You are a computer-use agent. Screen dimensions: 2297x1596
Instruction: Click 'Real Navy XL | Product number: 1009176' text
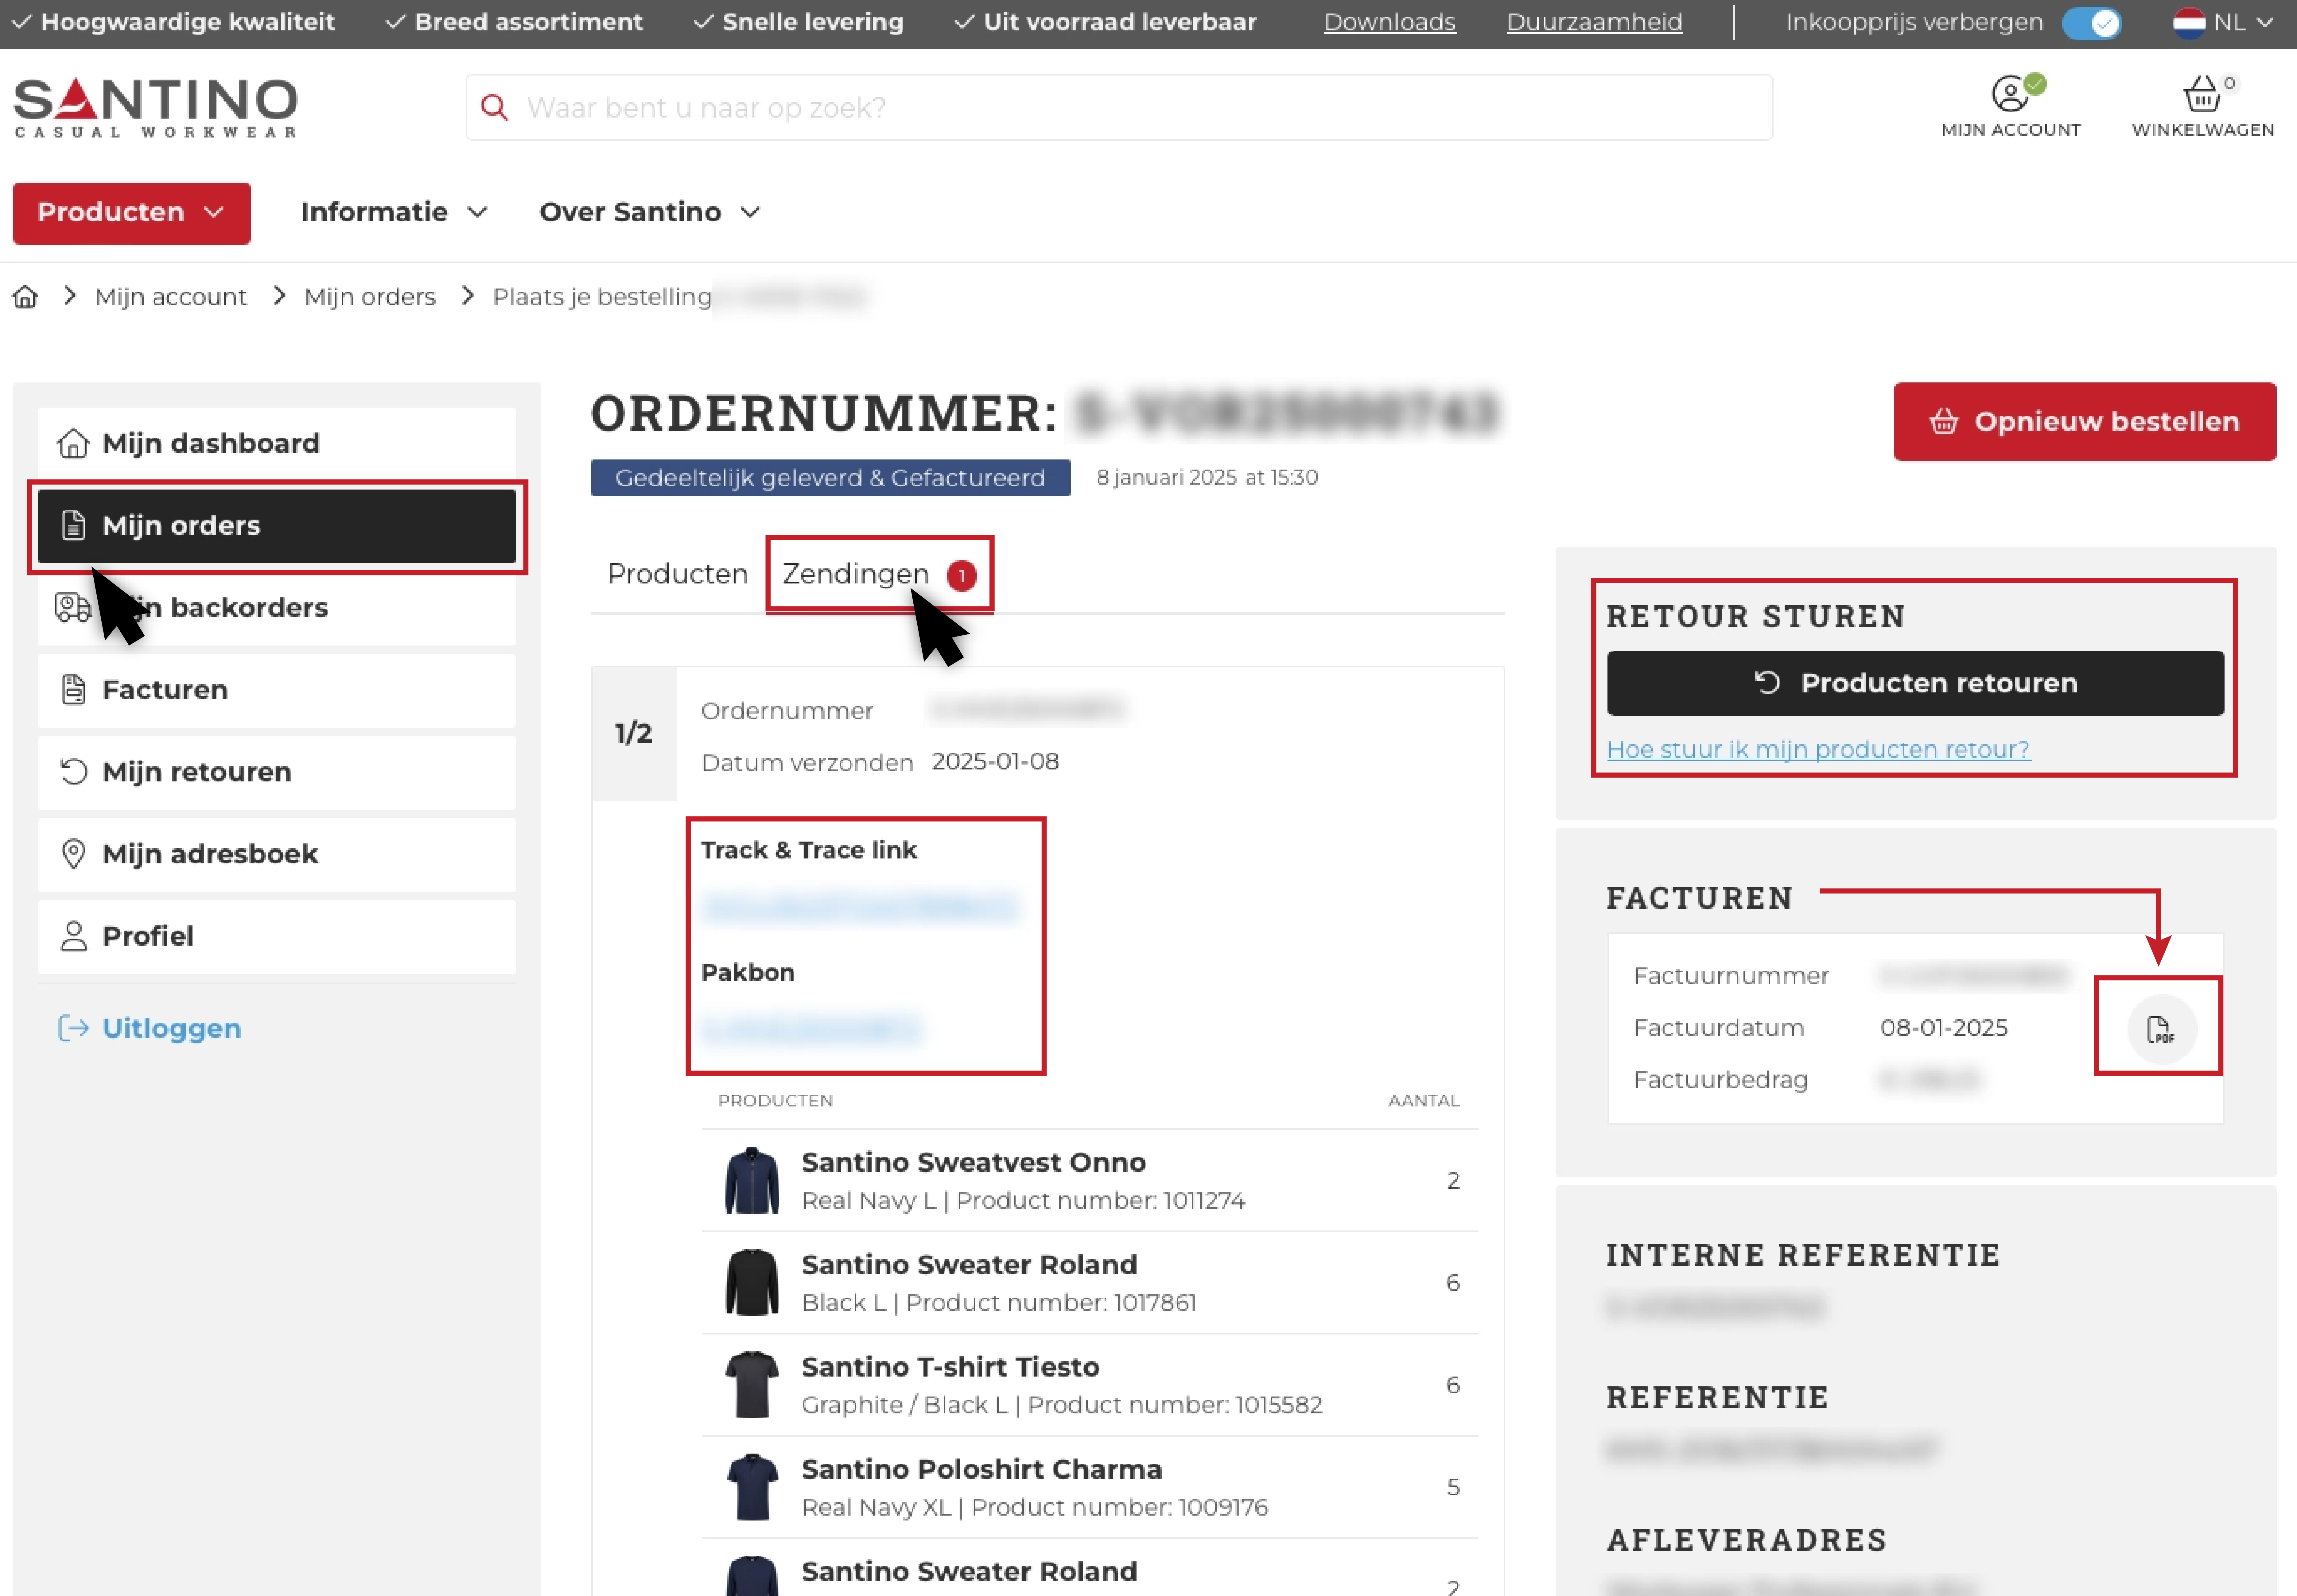pos(1035,1508)
